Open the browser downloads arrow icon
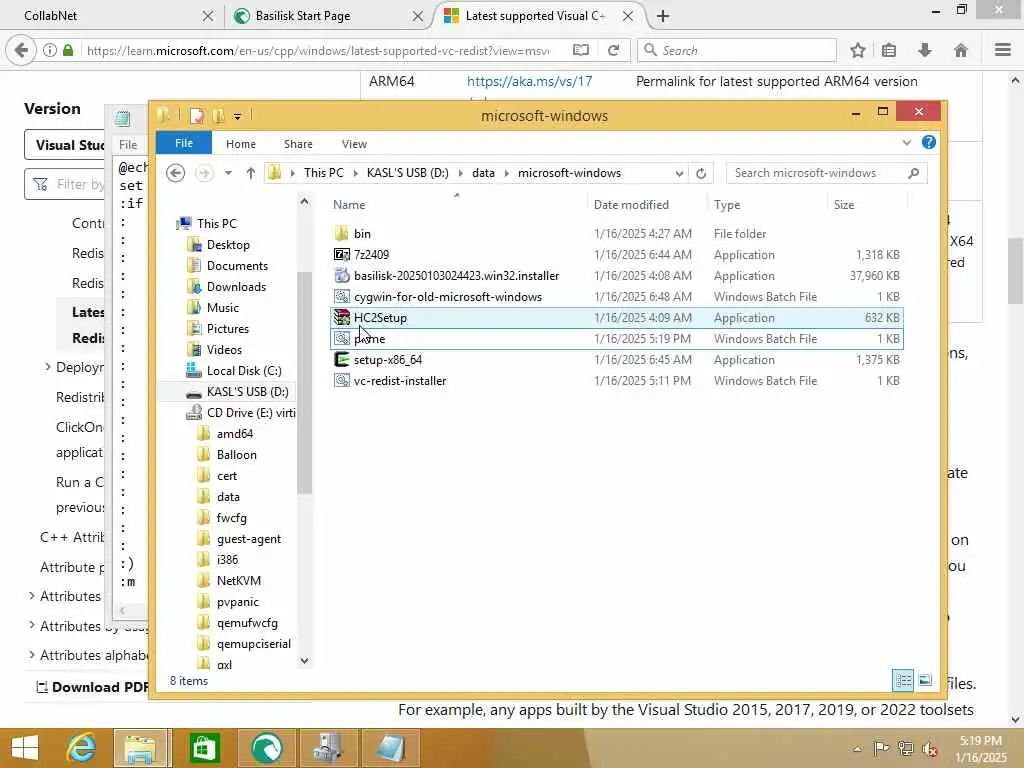Viewport: 1024px width, 768px height. click(x=925, y=50)
